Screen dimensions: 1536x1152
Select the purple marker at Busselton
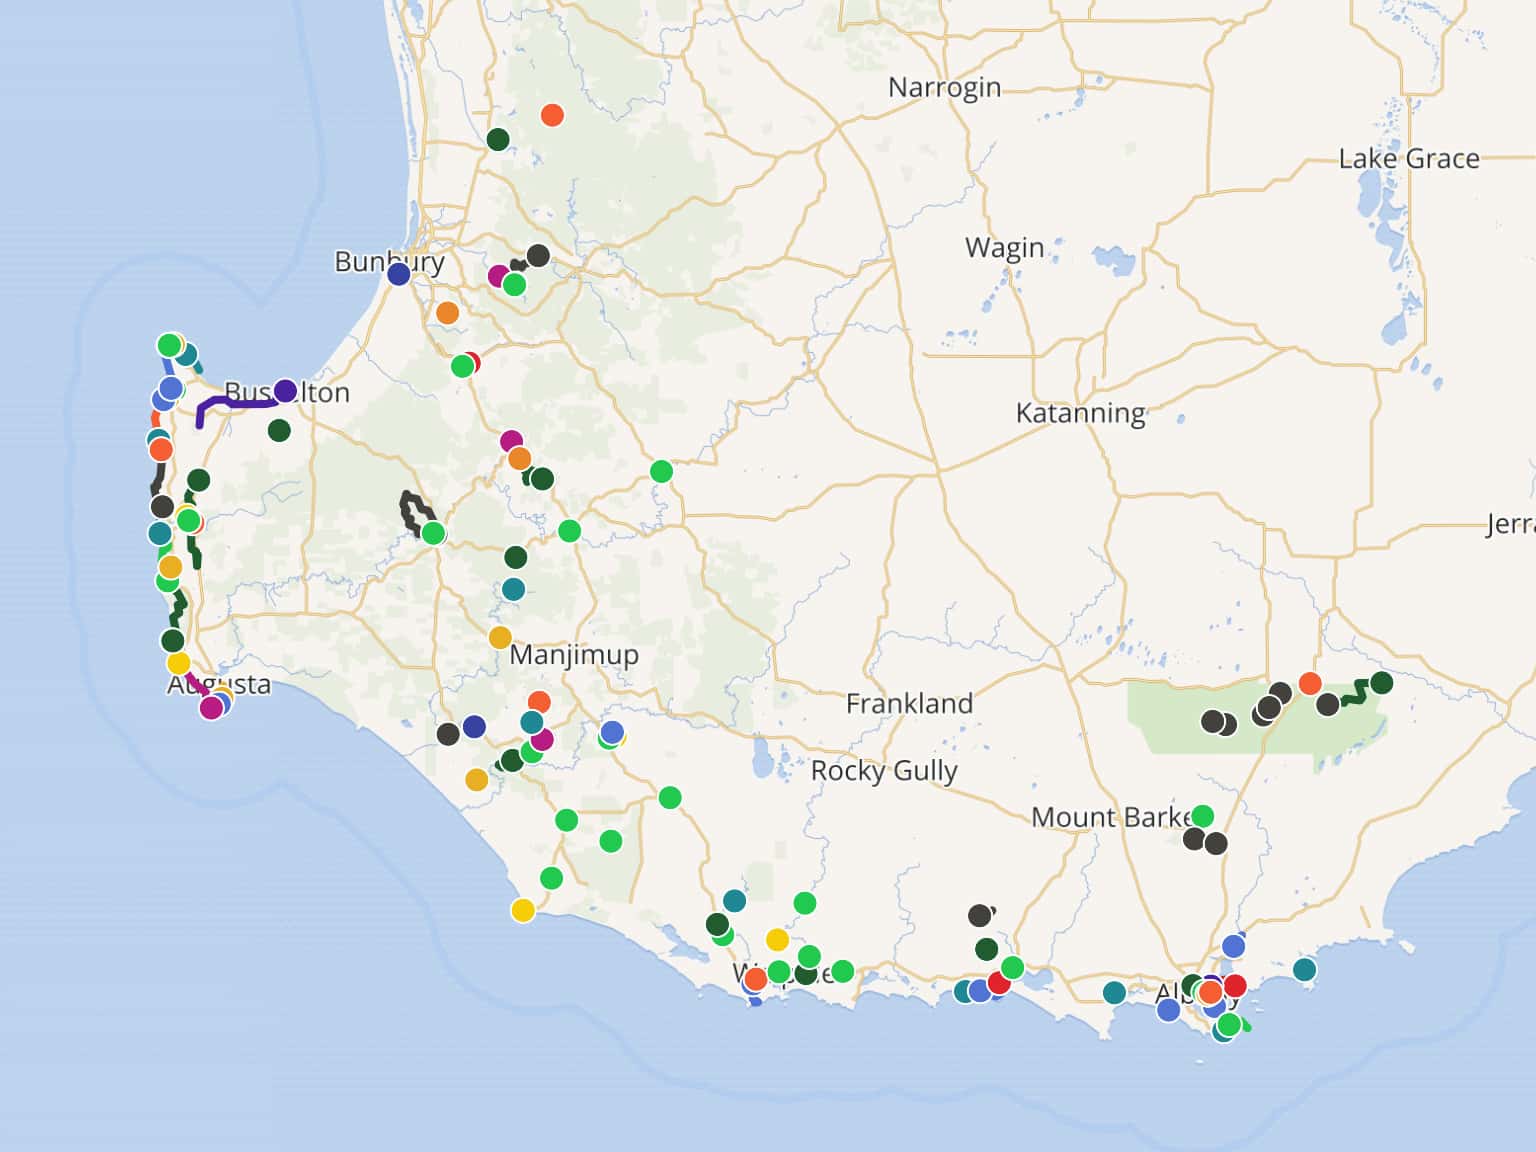click(x=286, y=391)
